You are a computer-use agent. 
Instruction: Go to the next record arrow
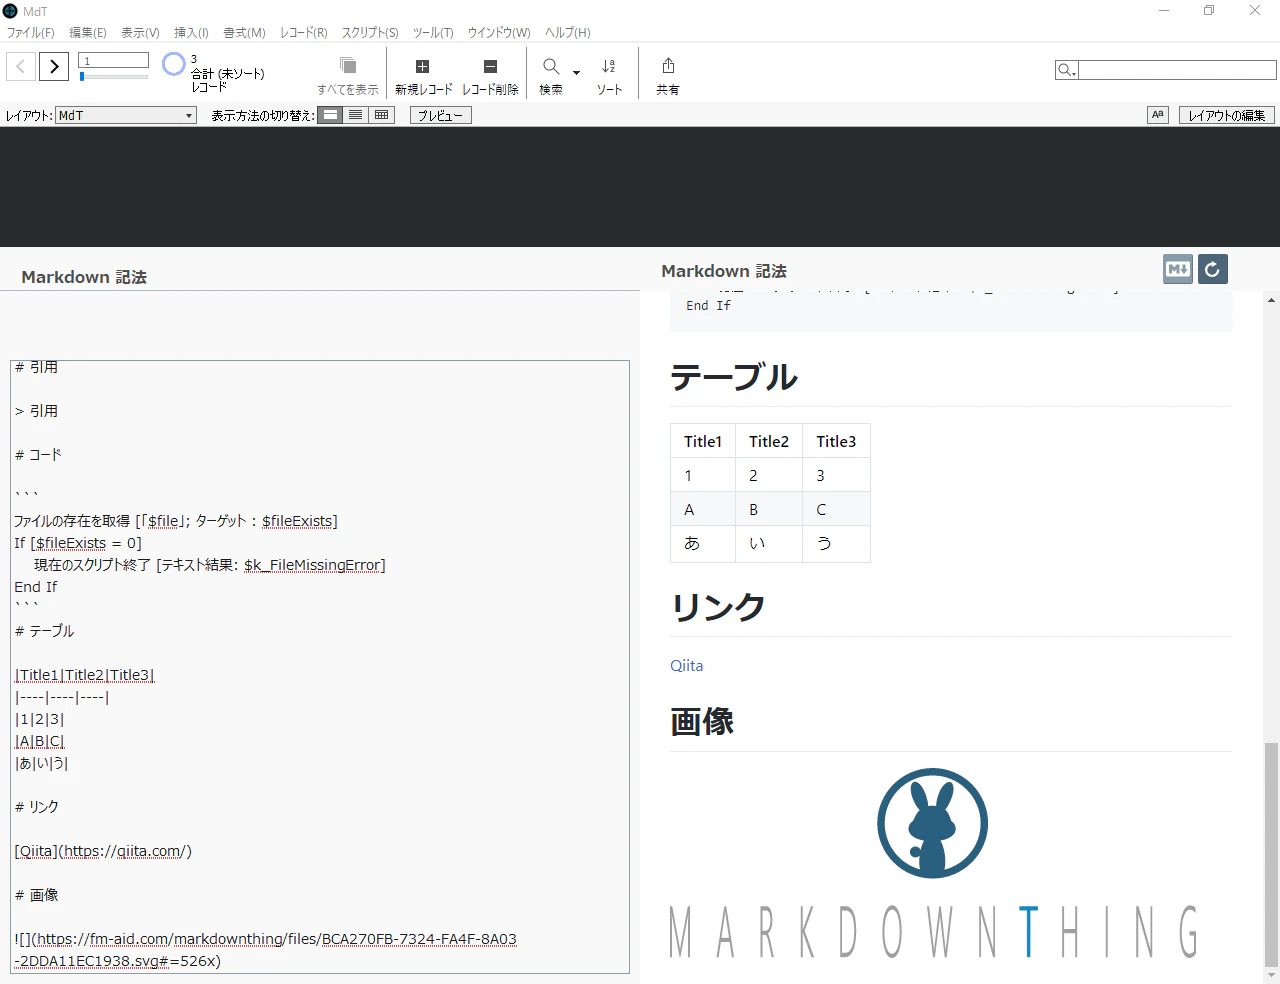click(54, 67)
